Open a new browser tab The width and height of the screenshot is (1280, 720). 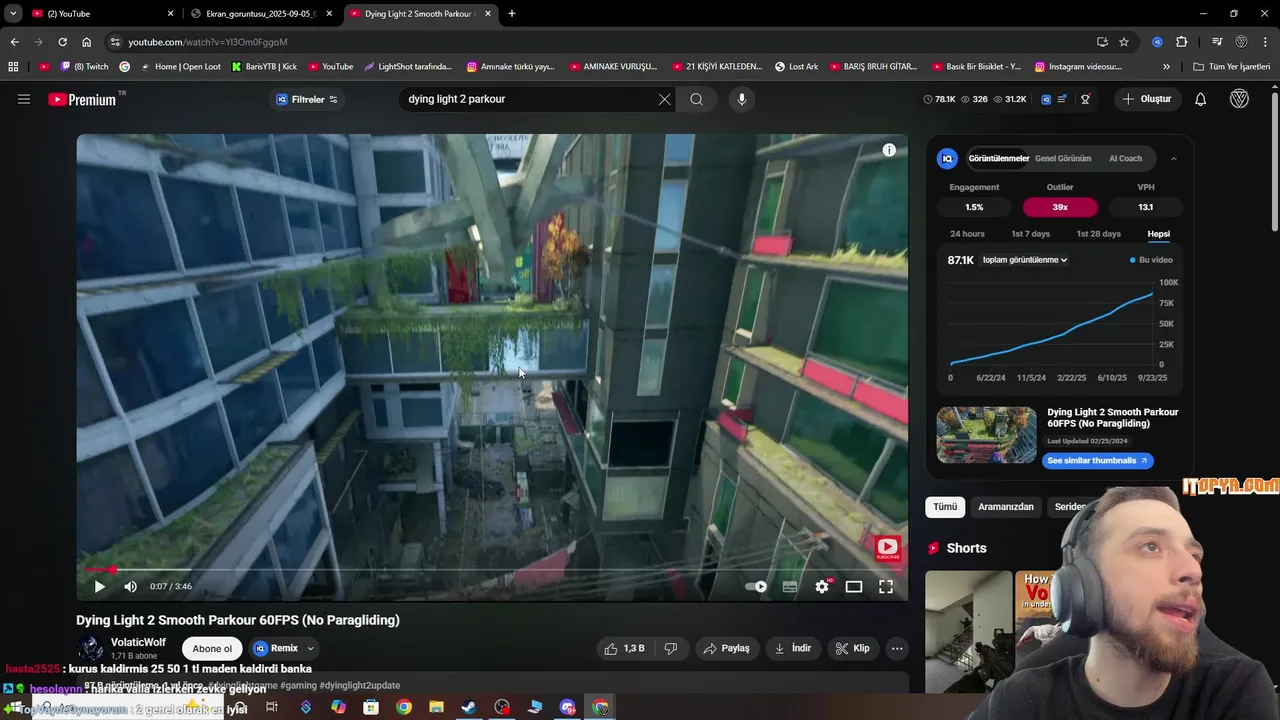[512, 14]
